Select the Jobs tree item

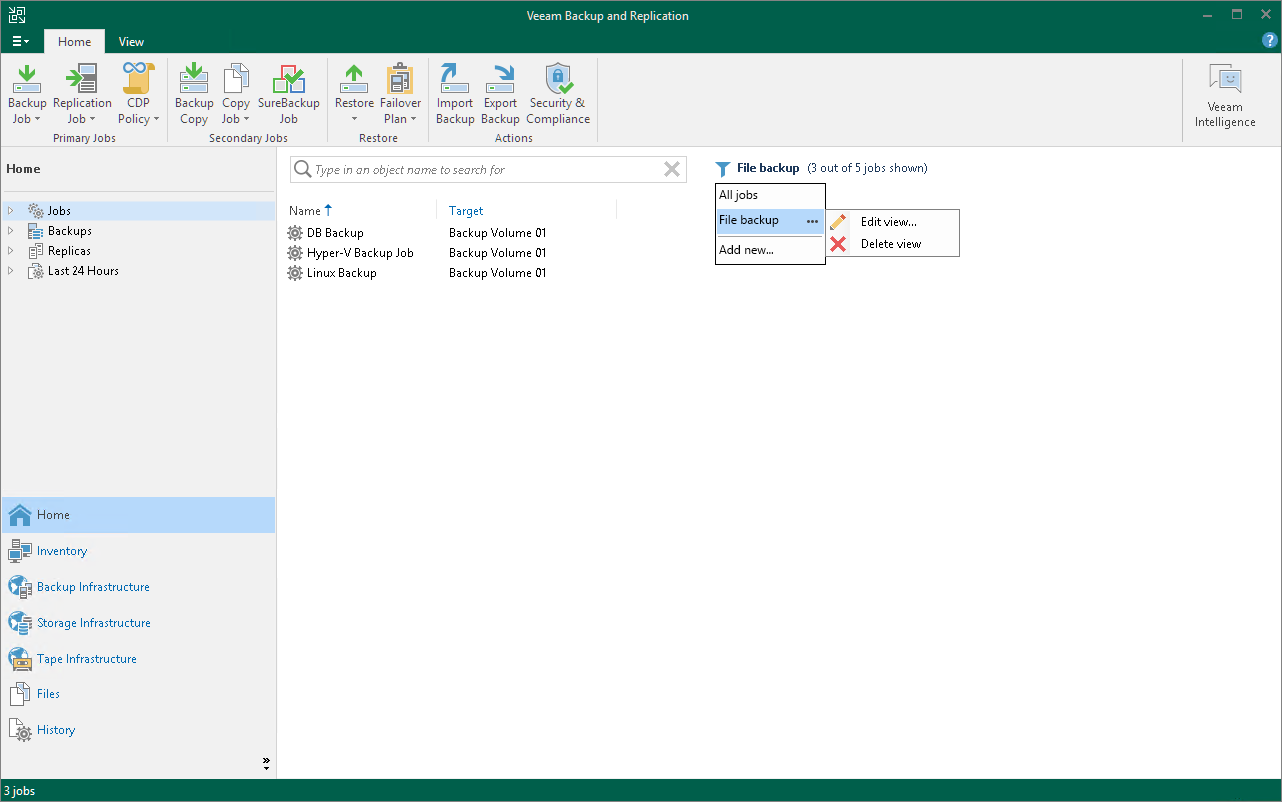[138, 211]
